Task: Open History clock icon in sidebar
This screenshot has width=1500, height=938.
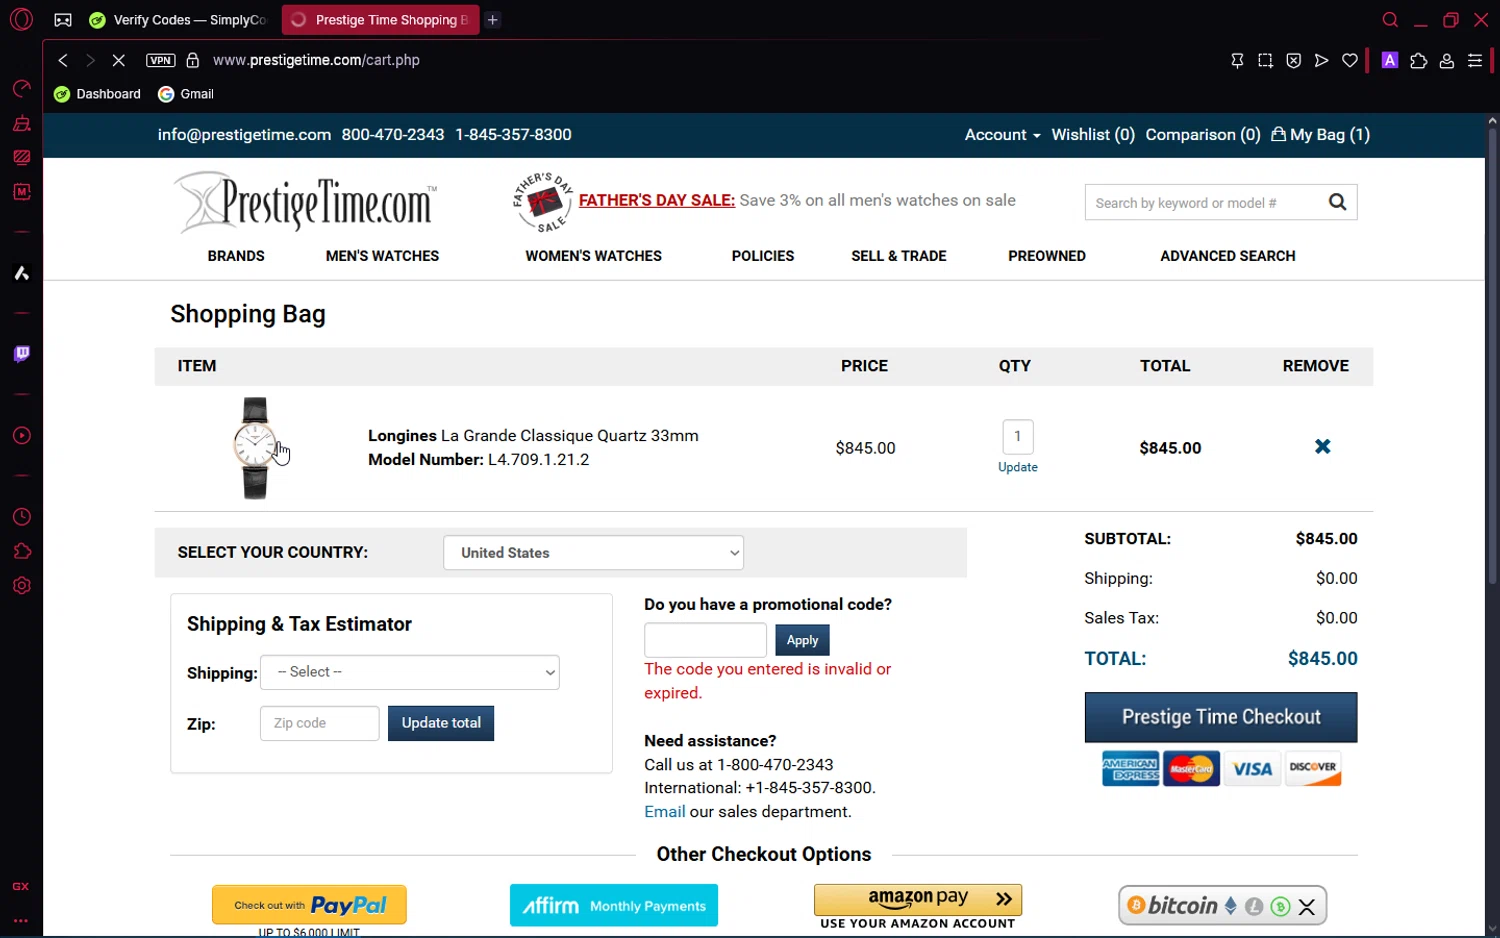Action: tap(21, 517)
